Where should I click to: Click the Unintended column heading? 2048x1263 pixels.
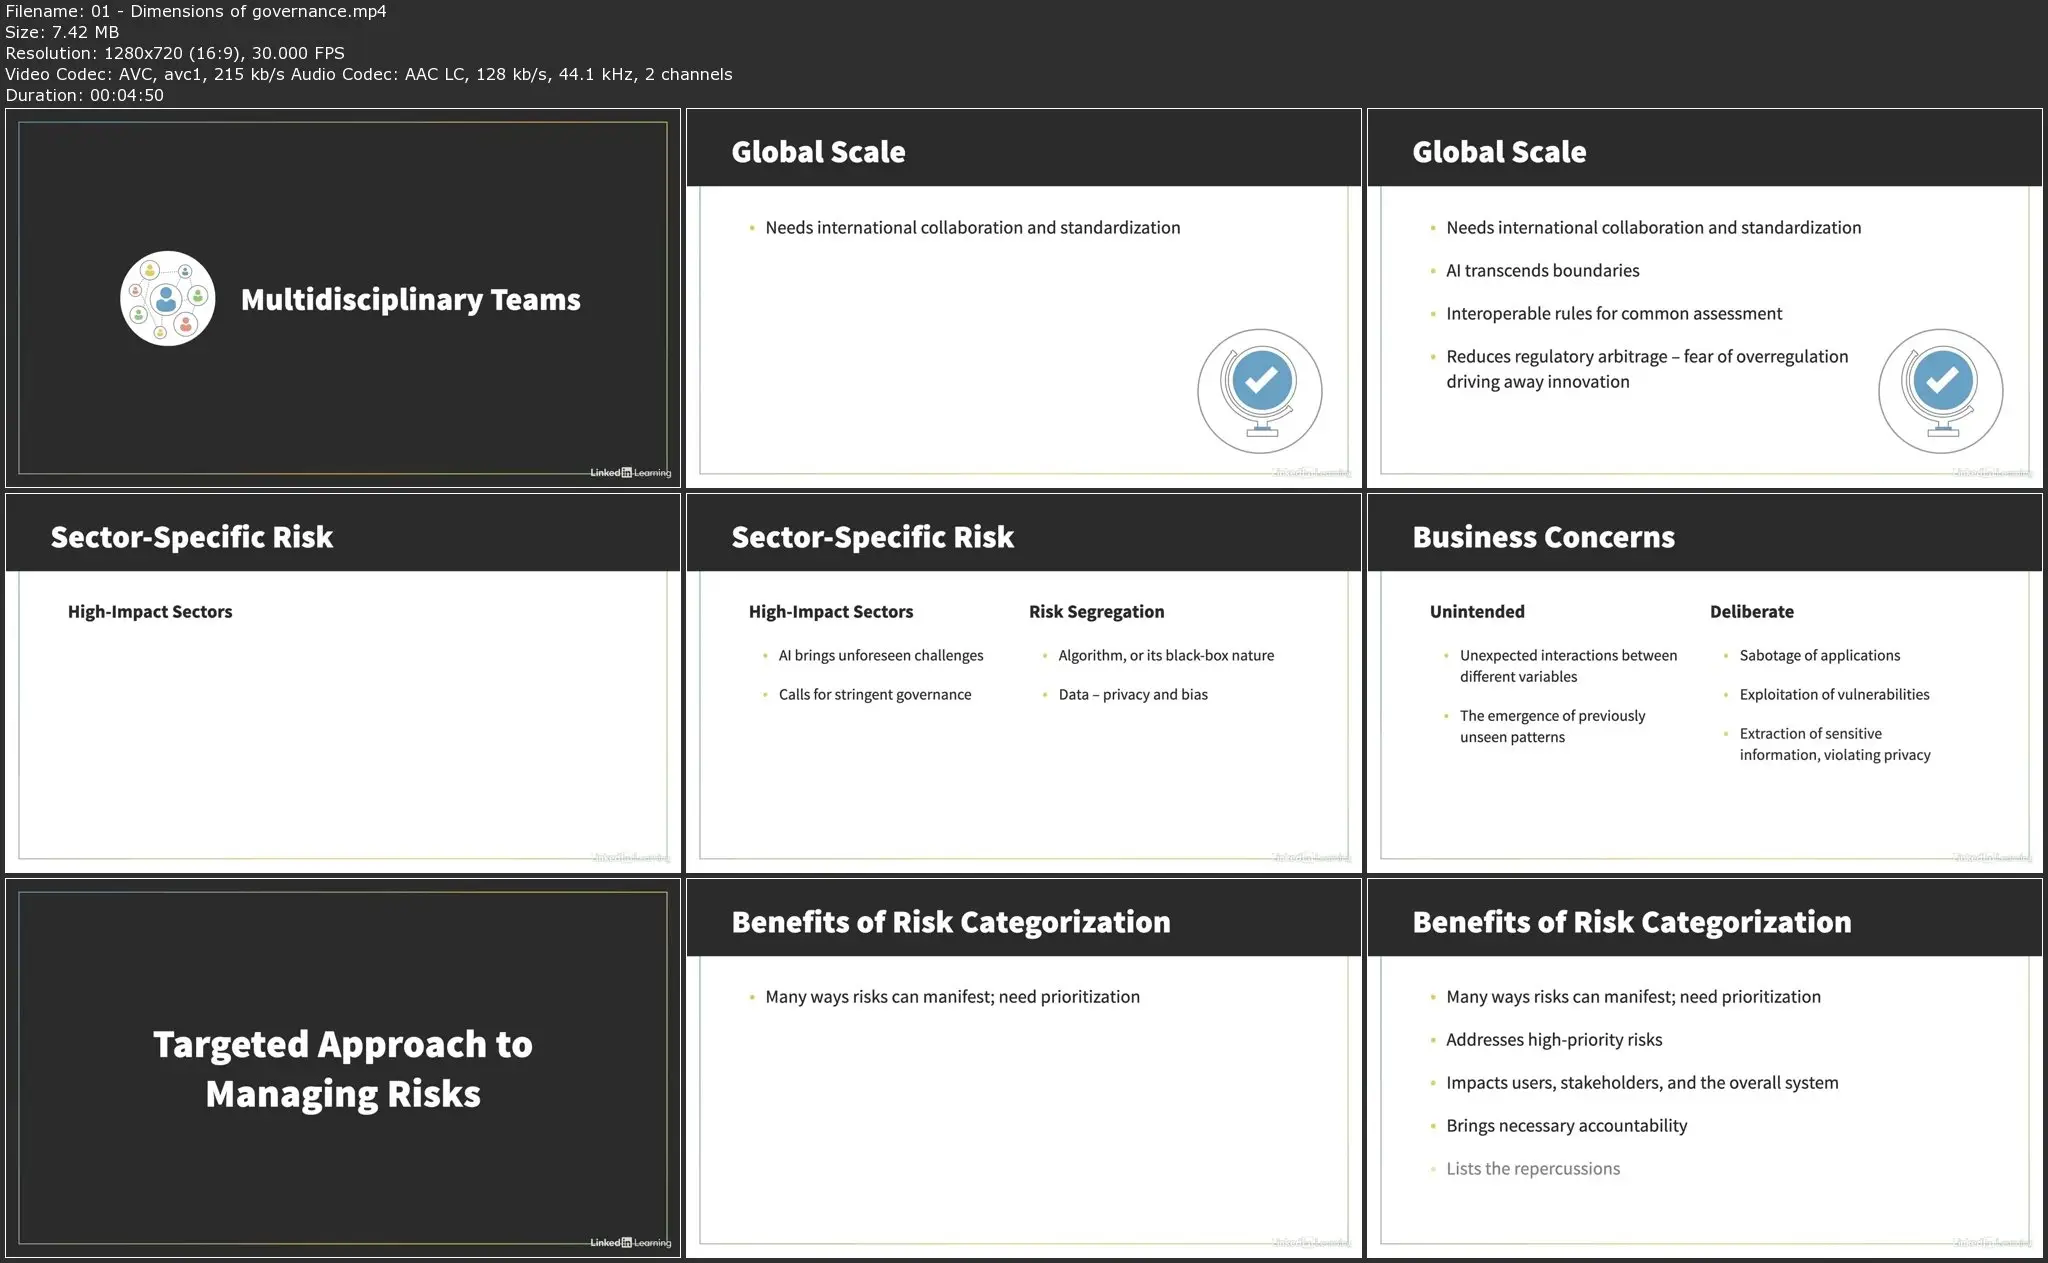tap(1476, 612)
